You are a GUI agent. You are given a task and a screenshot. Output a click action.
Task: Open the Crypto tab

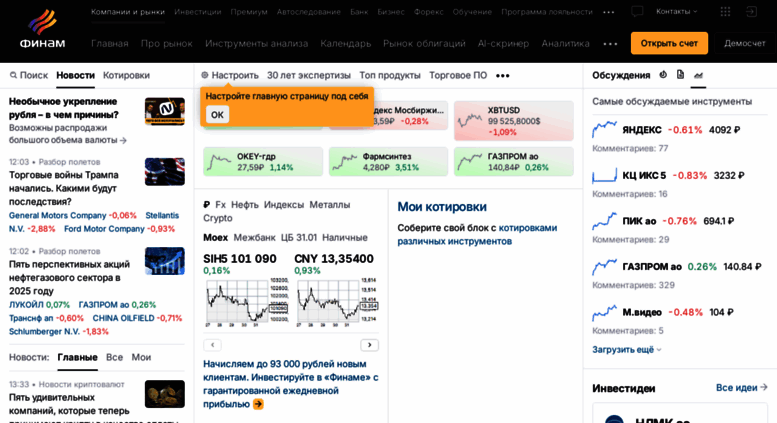click(218, 218)
